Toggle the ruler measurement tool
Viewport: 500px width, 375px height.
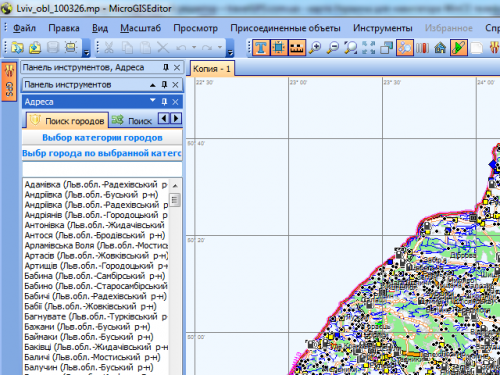tap(297, 48)
